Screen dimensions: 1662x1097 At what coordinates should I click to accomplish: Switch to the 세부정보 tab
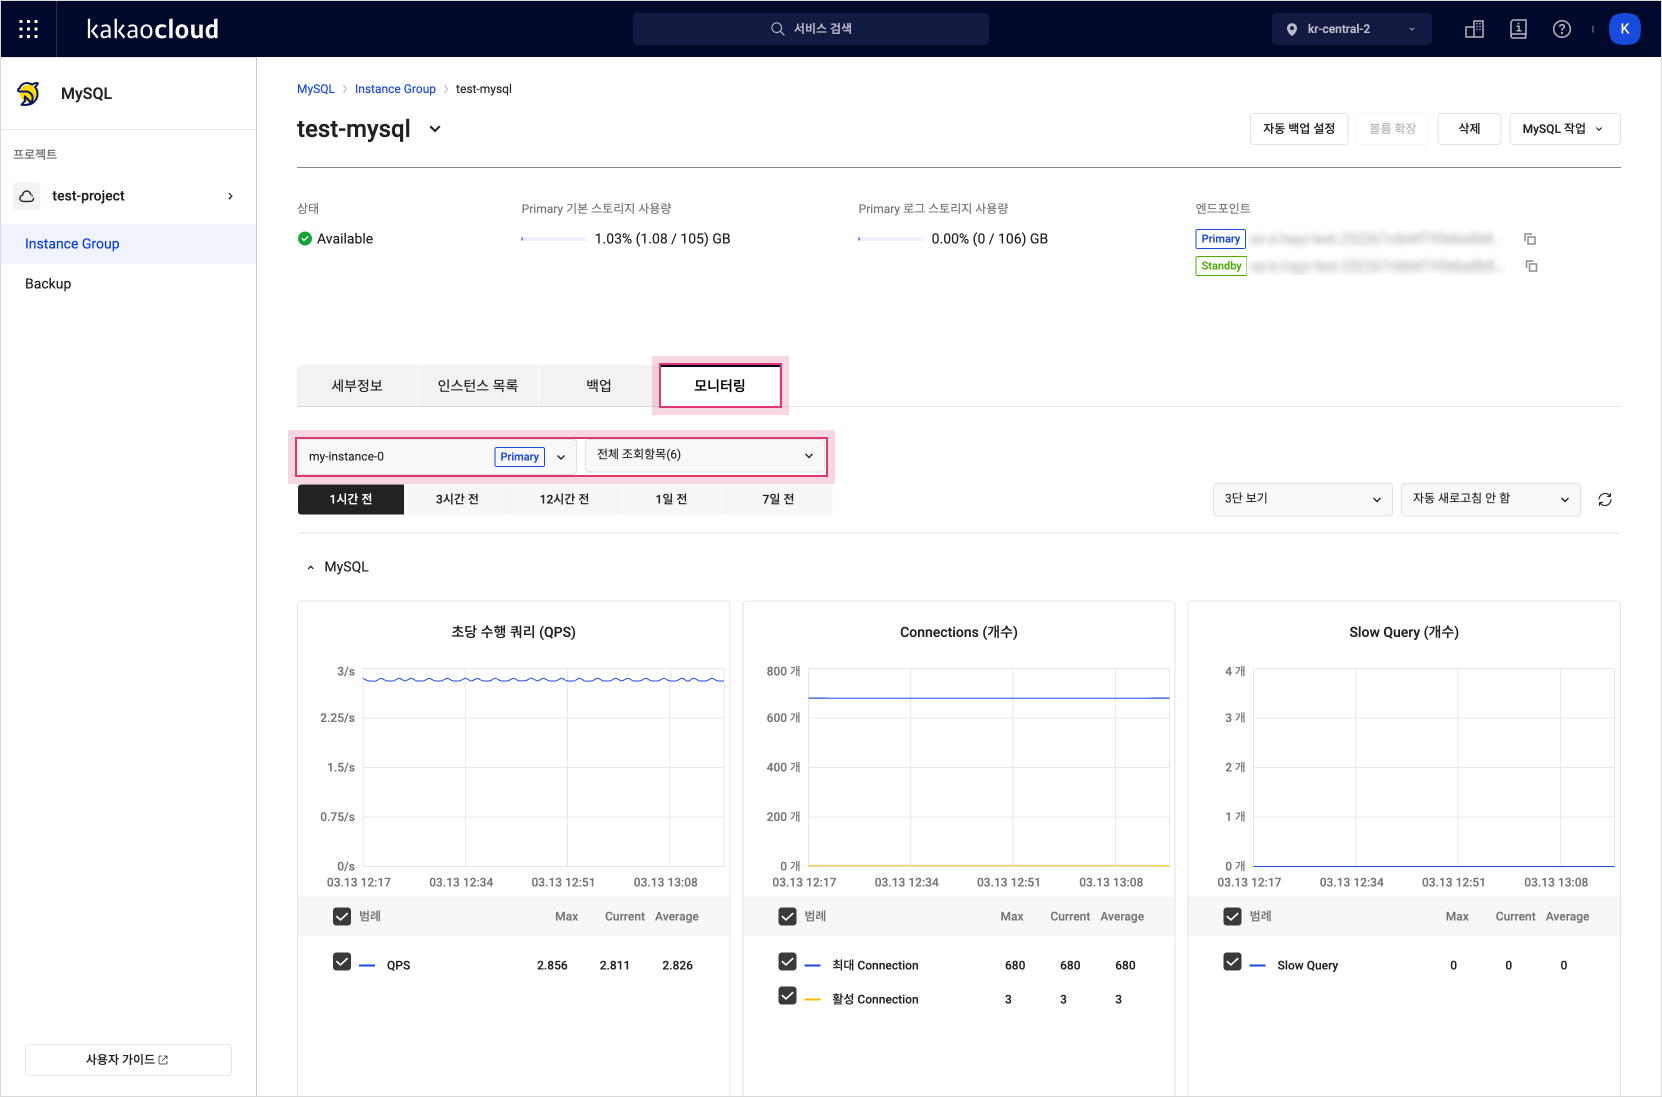[x=357, y=386]
